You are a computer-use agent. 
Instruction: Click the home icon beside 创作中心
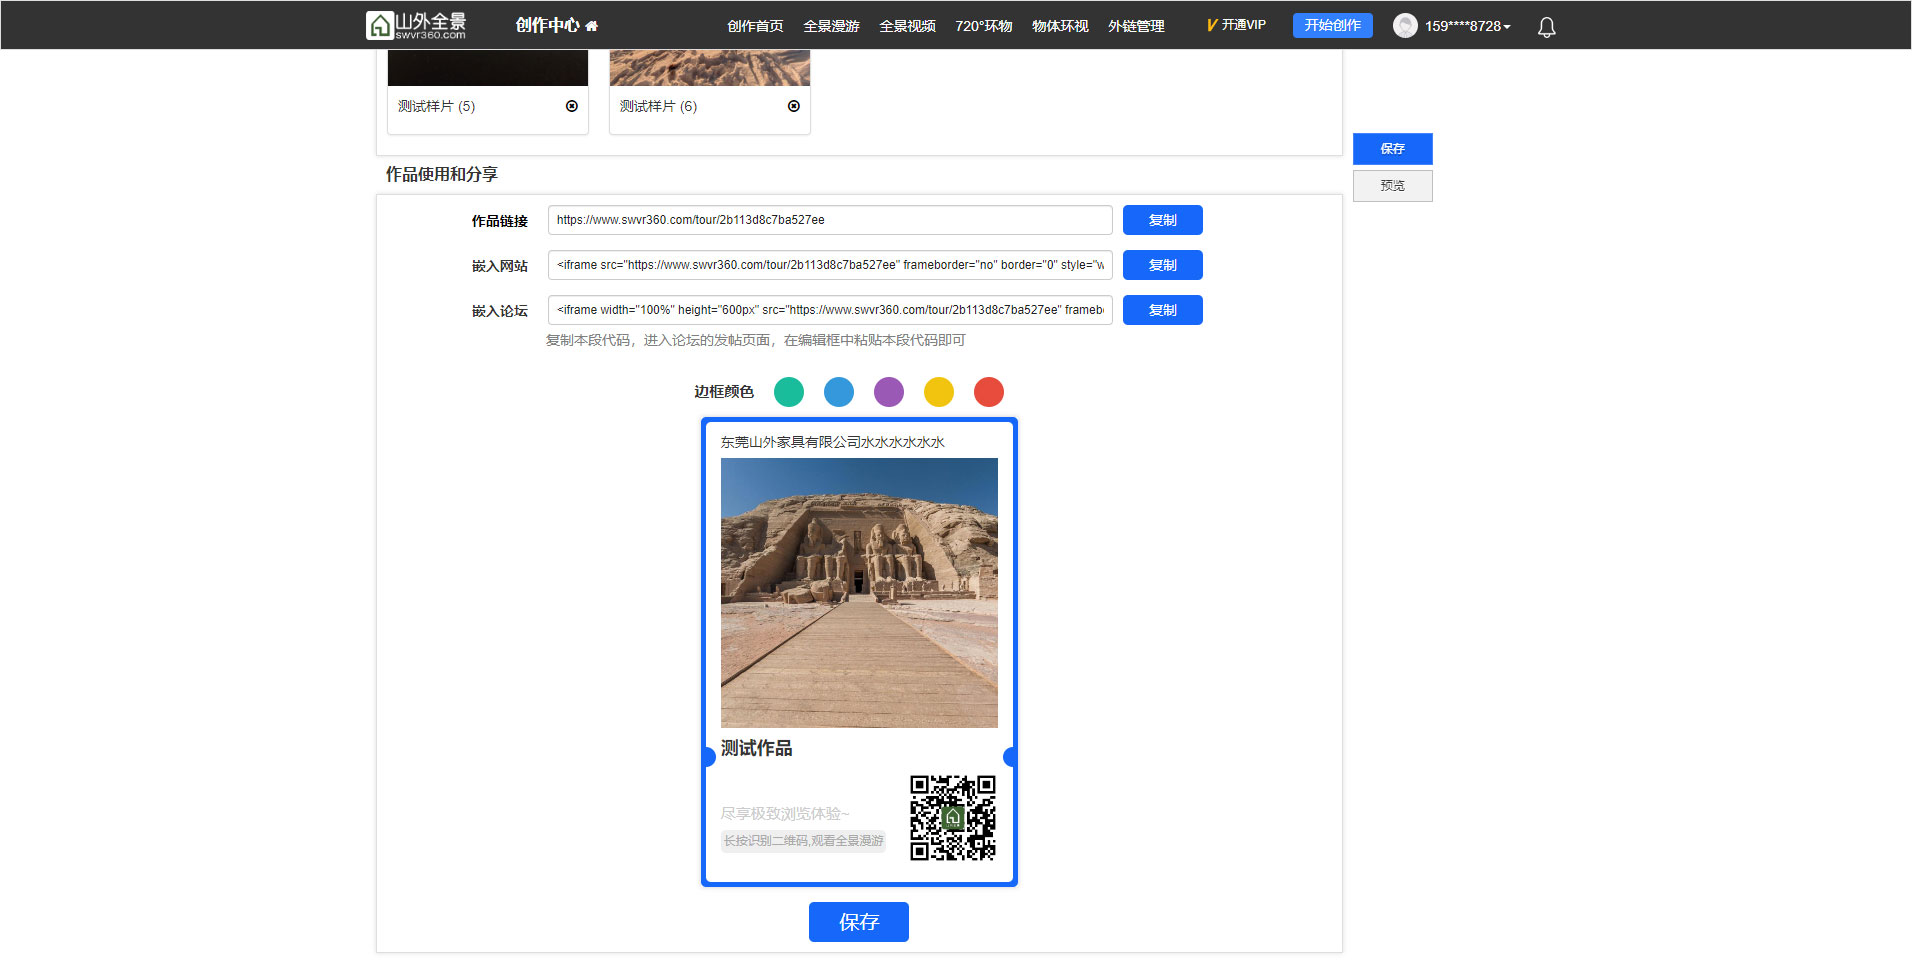click(592, 26)
